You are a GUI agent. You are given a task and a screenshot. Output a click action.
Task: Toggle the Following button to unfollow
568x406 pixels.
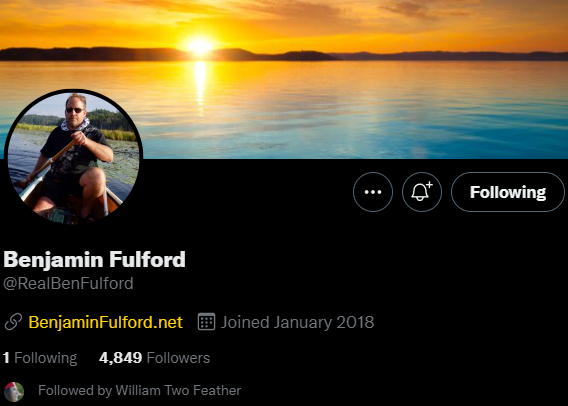pyautogui.click(x=508, y=192)
